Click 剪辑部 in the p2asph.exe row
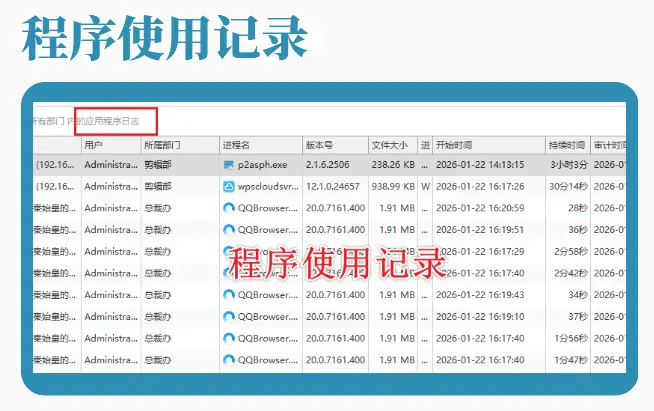The width and height of the screenshot is (654, 411). (158, 165)
